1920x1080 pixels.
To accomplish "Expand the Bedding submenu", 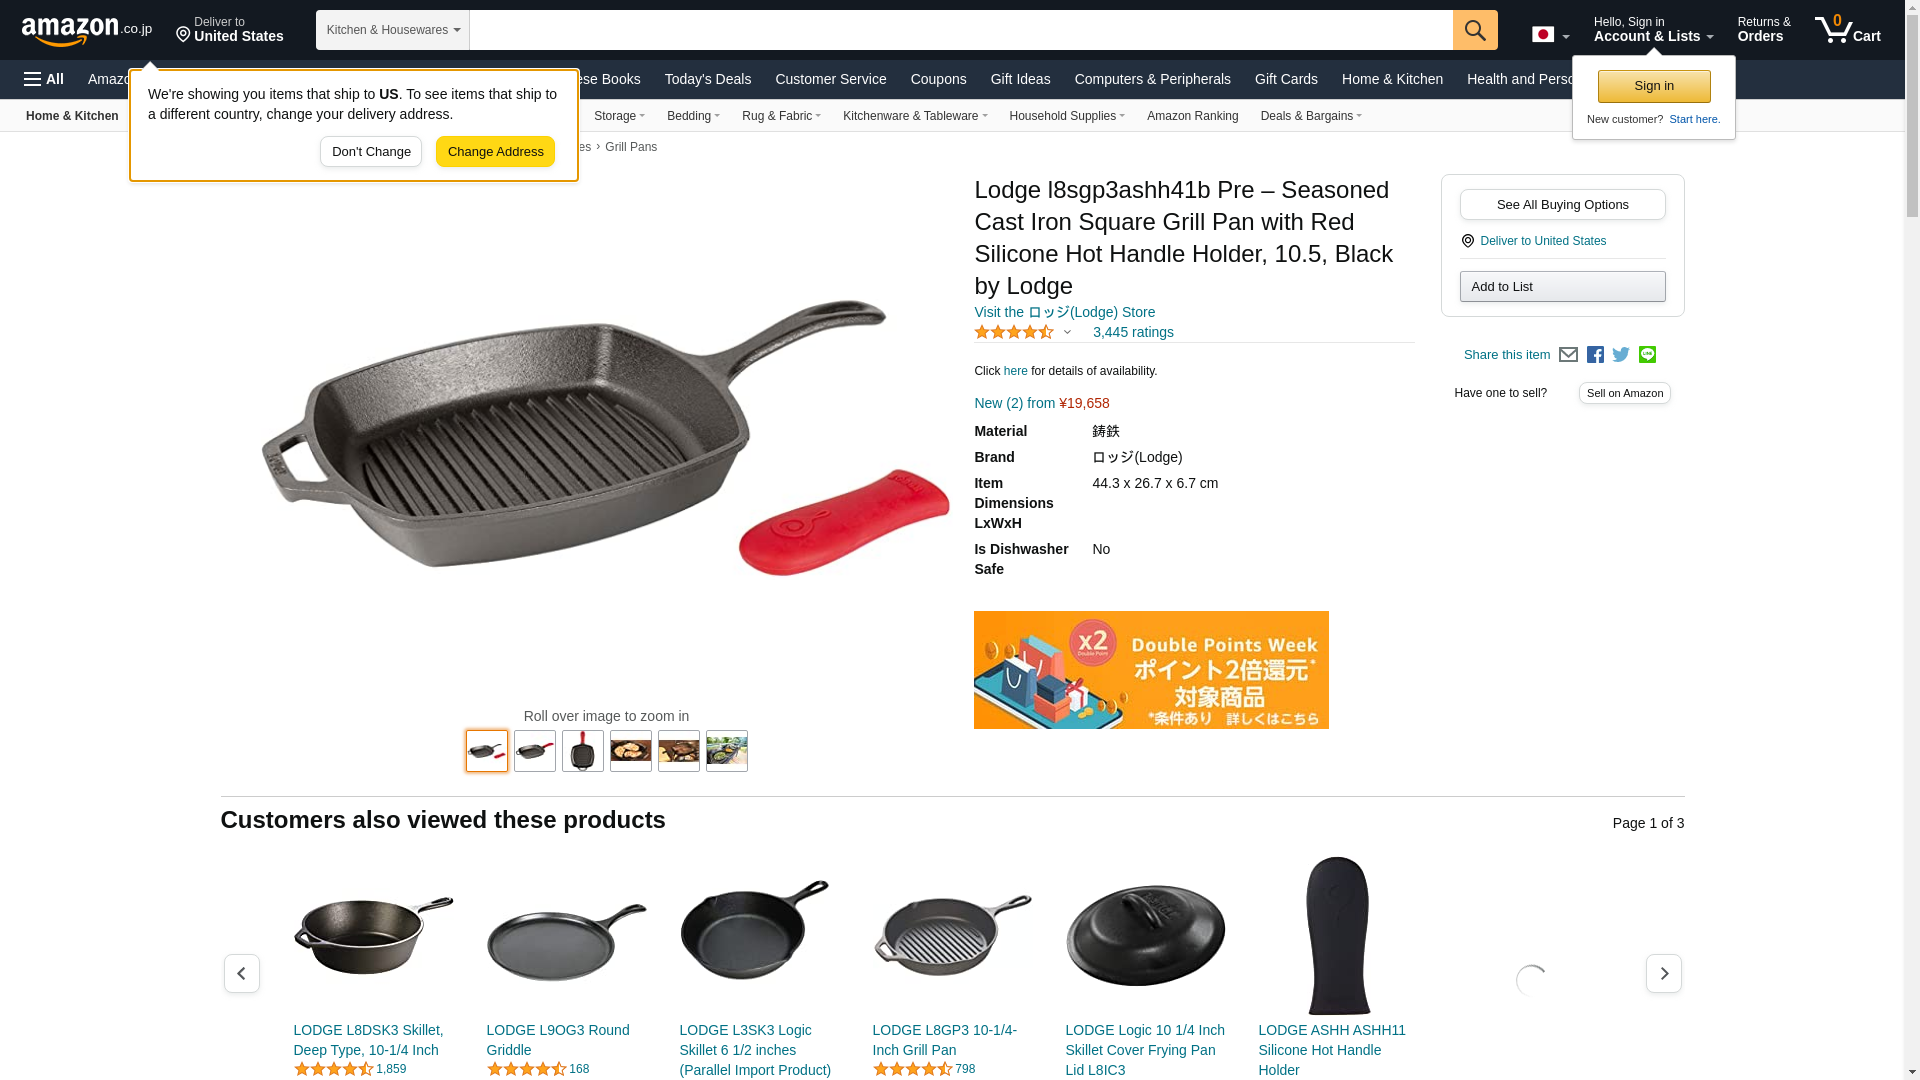I will coord(693,116).
